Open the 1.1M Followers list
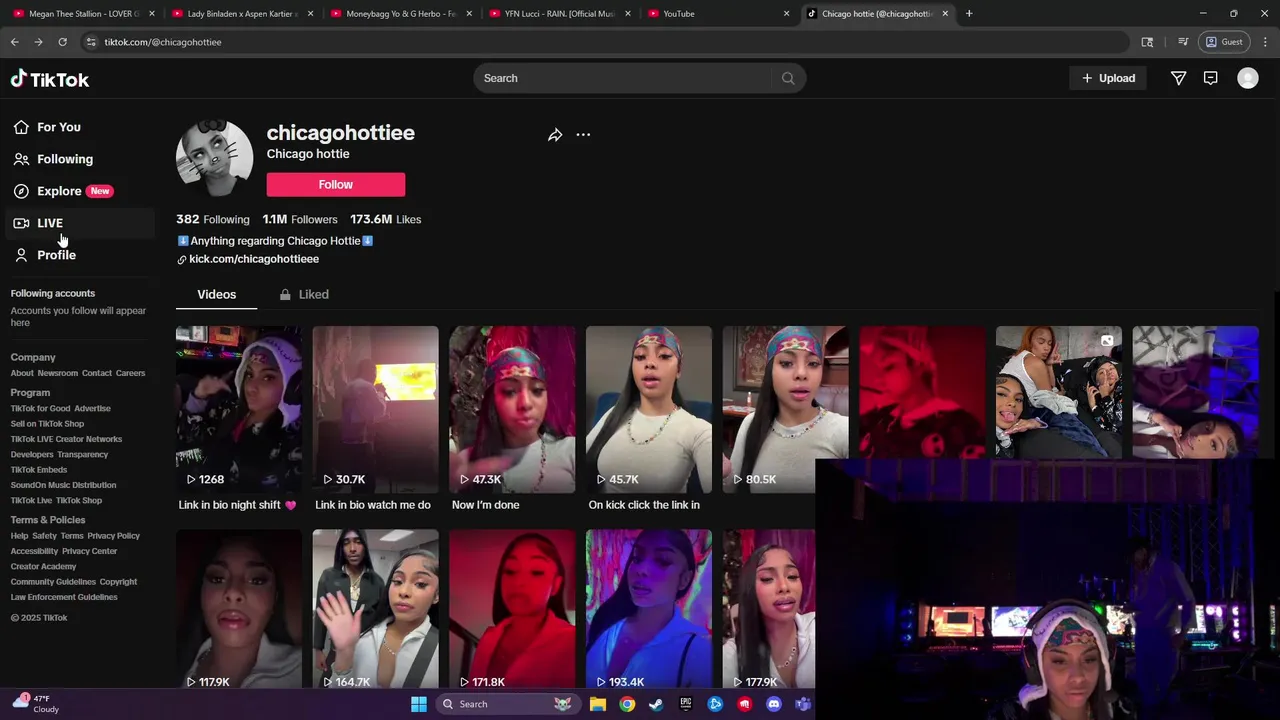 [300, 219]
